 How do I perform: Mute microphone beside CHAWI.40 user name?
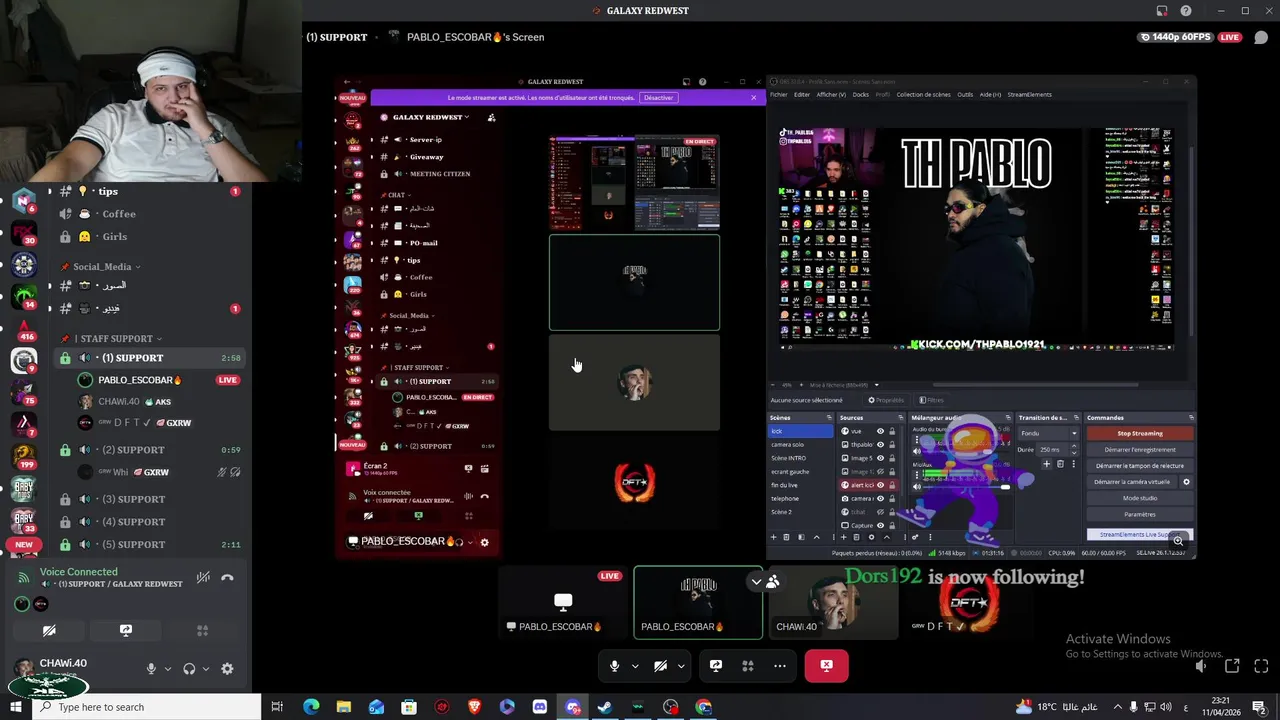pos(151,669)
